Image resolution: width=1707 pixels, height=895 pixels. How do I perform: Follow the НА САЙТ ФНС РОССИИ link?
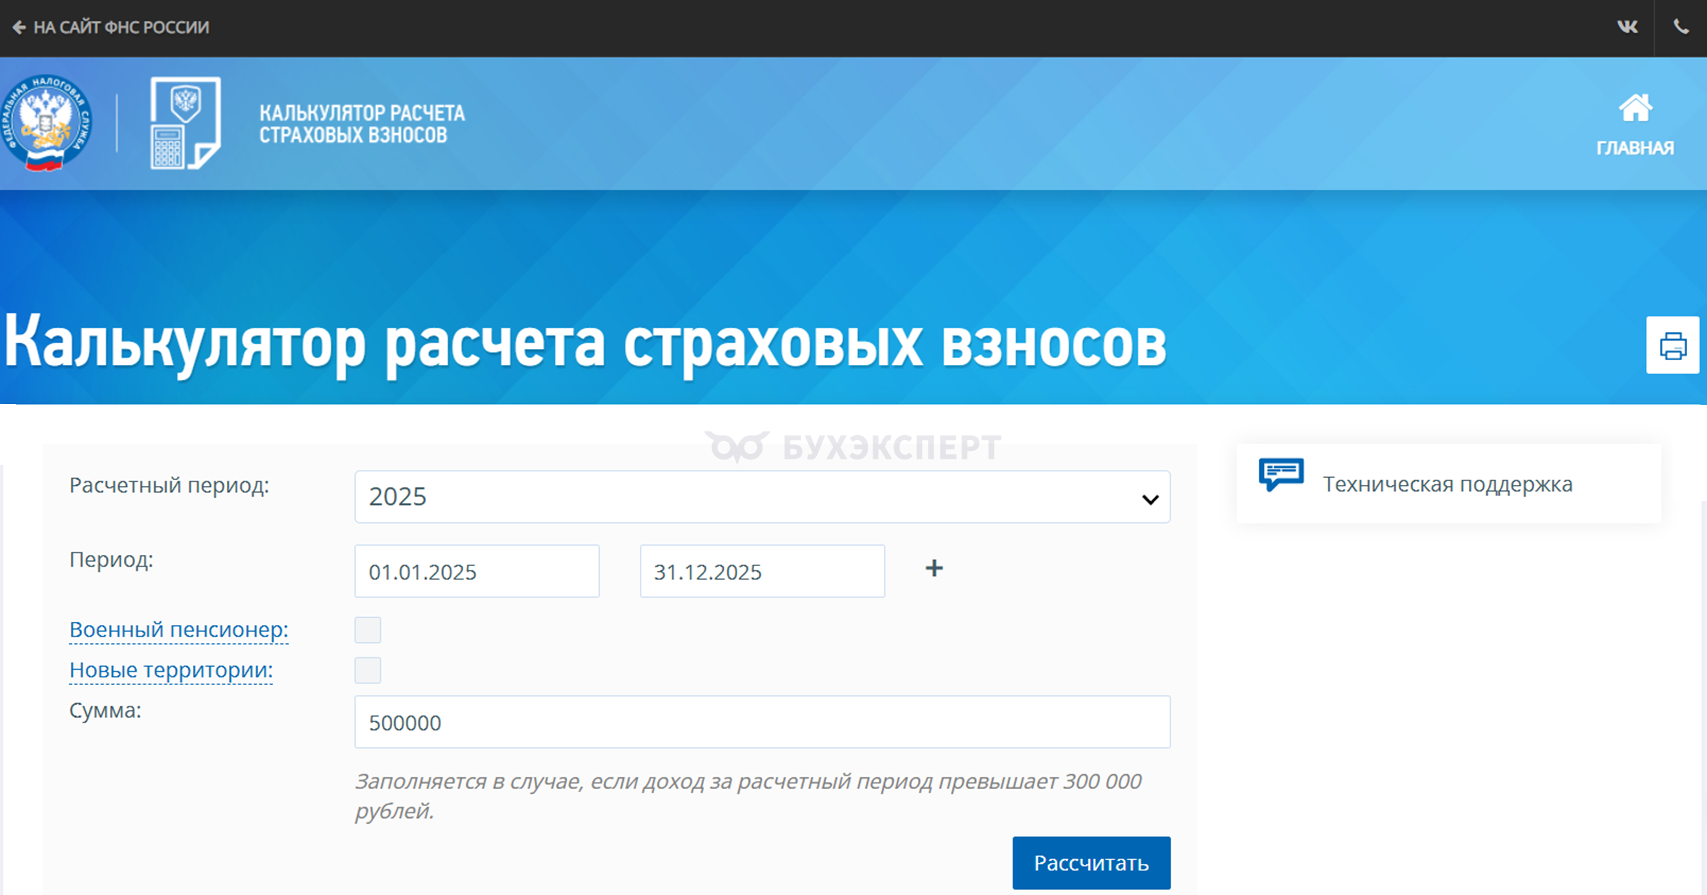click(121, 27)
